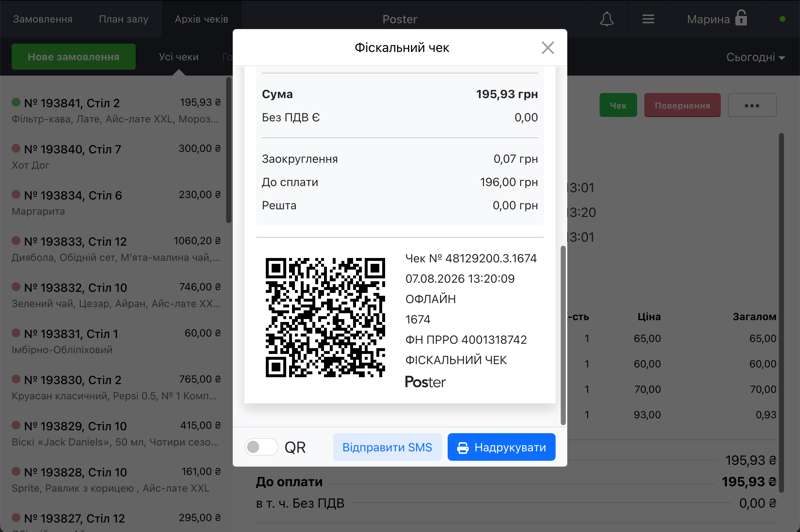
Task: Click the red Повернення button
Action: [x=682, y=105]
